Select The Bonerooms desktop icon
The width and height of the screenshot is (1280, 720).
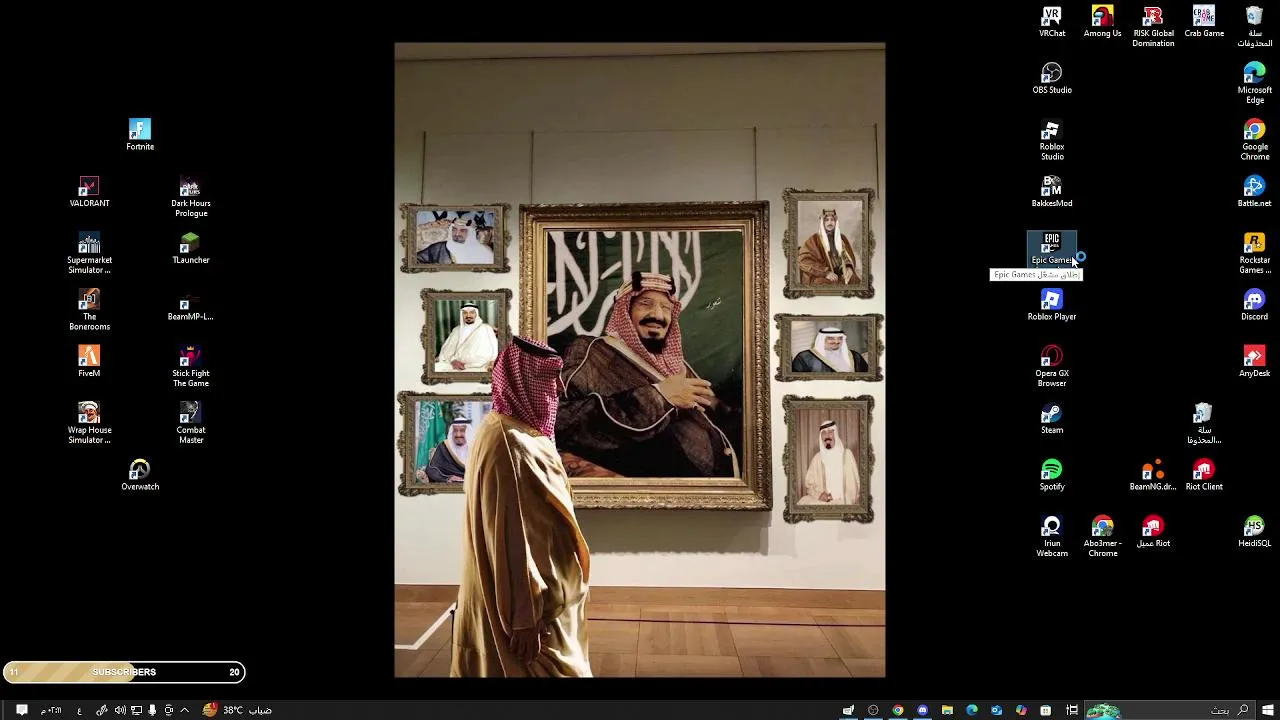pyautogui.click(x=89, y=310)
